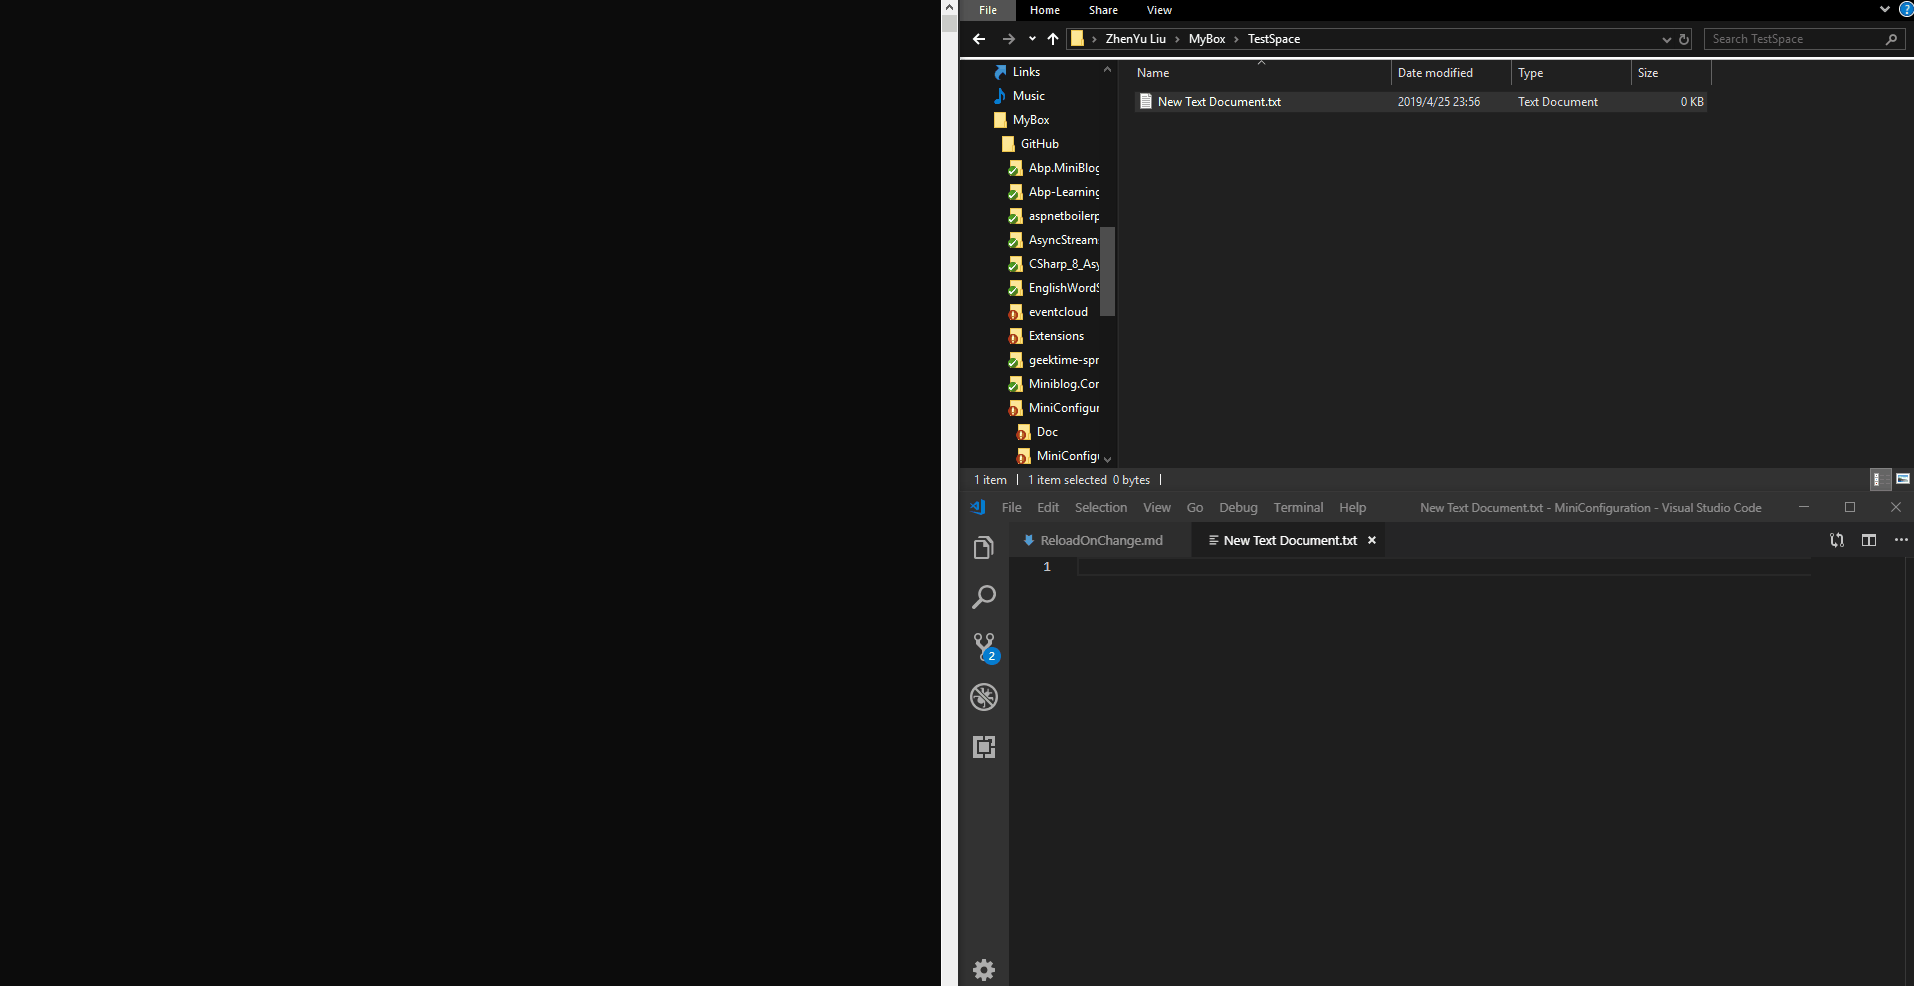Image resolution: width=1914 pixels, height=986 pixels.
Task: Select eventcloud folder in navigation tree
Action: coord(1057,312)
